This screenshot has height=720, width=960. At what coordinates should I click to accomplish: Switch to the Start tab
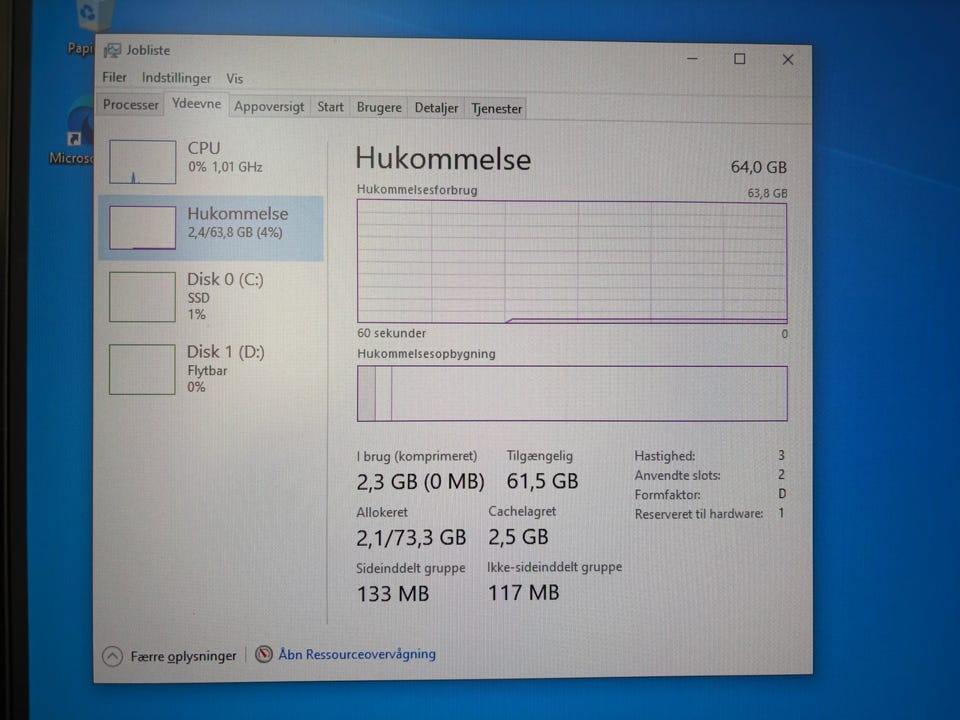[x=330, y=107]
